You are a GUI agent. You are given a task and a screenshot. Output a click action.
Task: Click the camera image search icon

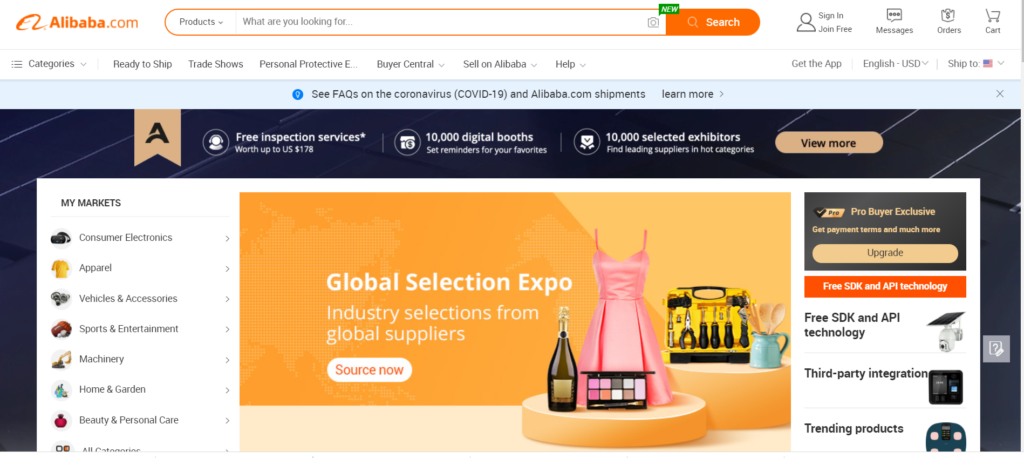pos(653,22)
